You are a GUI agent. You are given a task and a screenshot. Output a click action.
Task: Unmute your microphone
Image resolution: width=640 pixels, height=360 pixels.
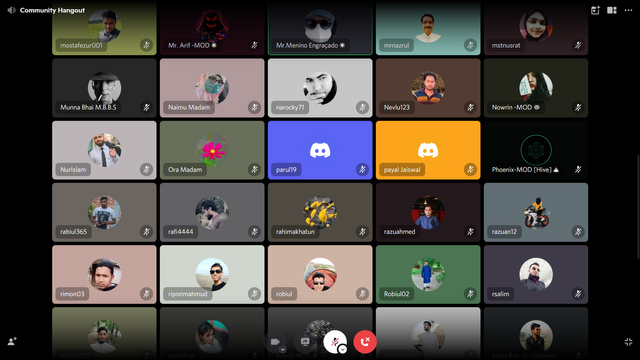tap(334, 341)
